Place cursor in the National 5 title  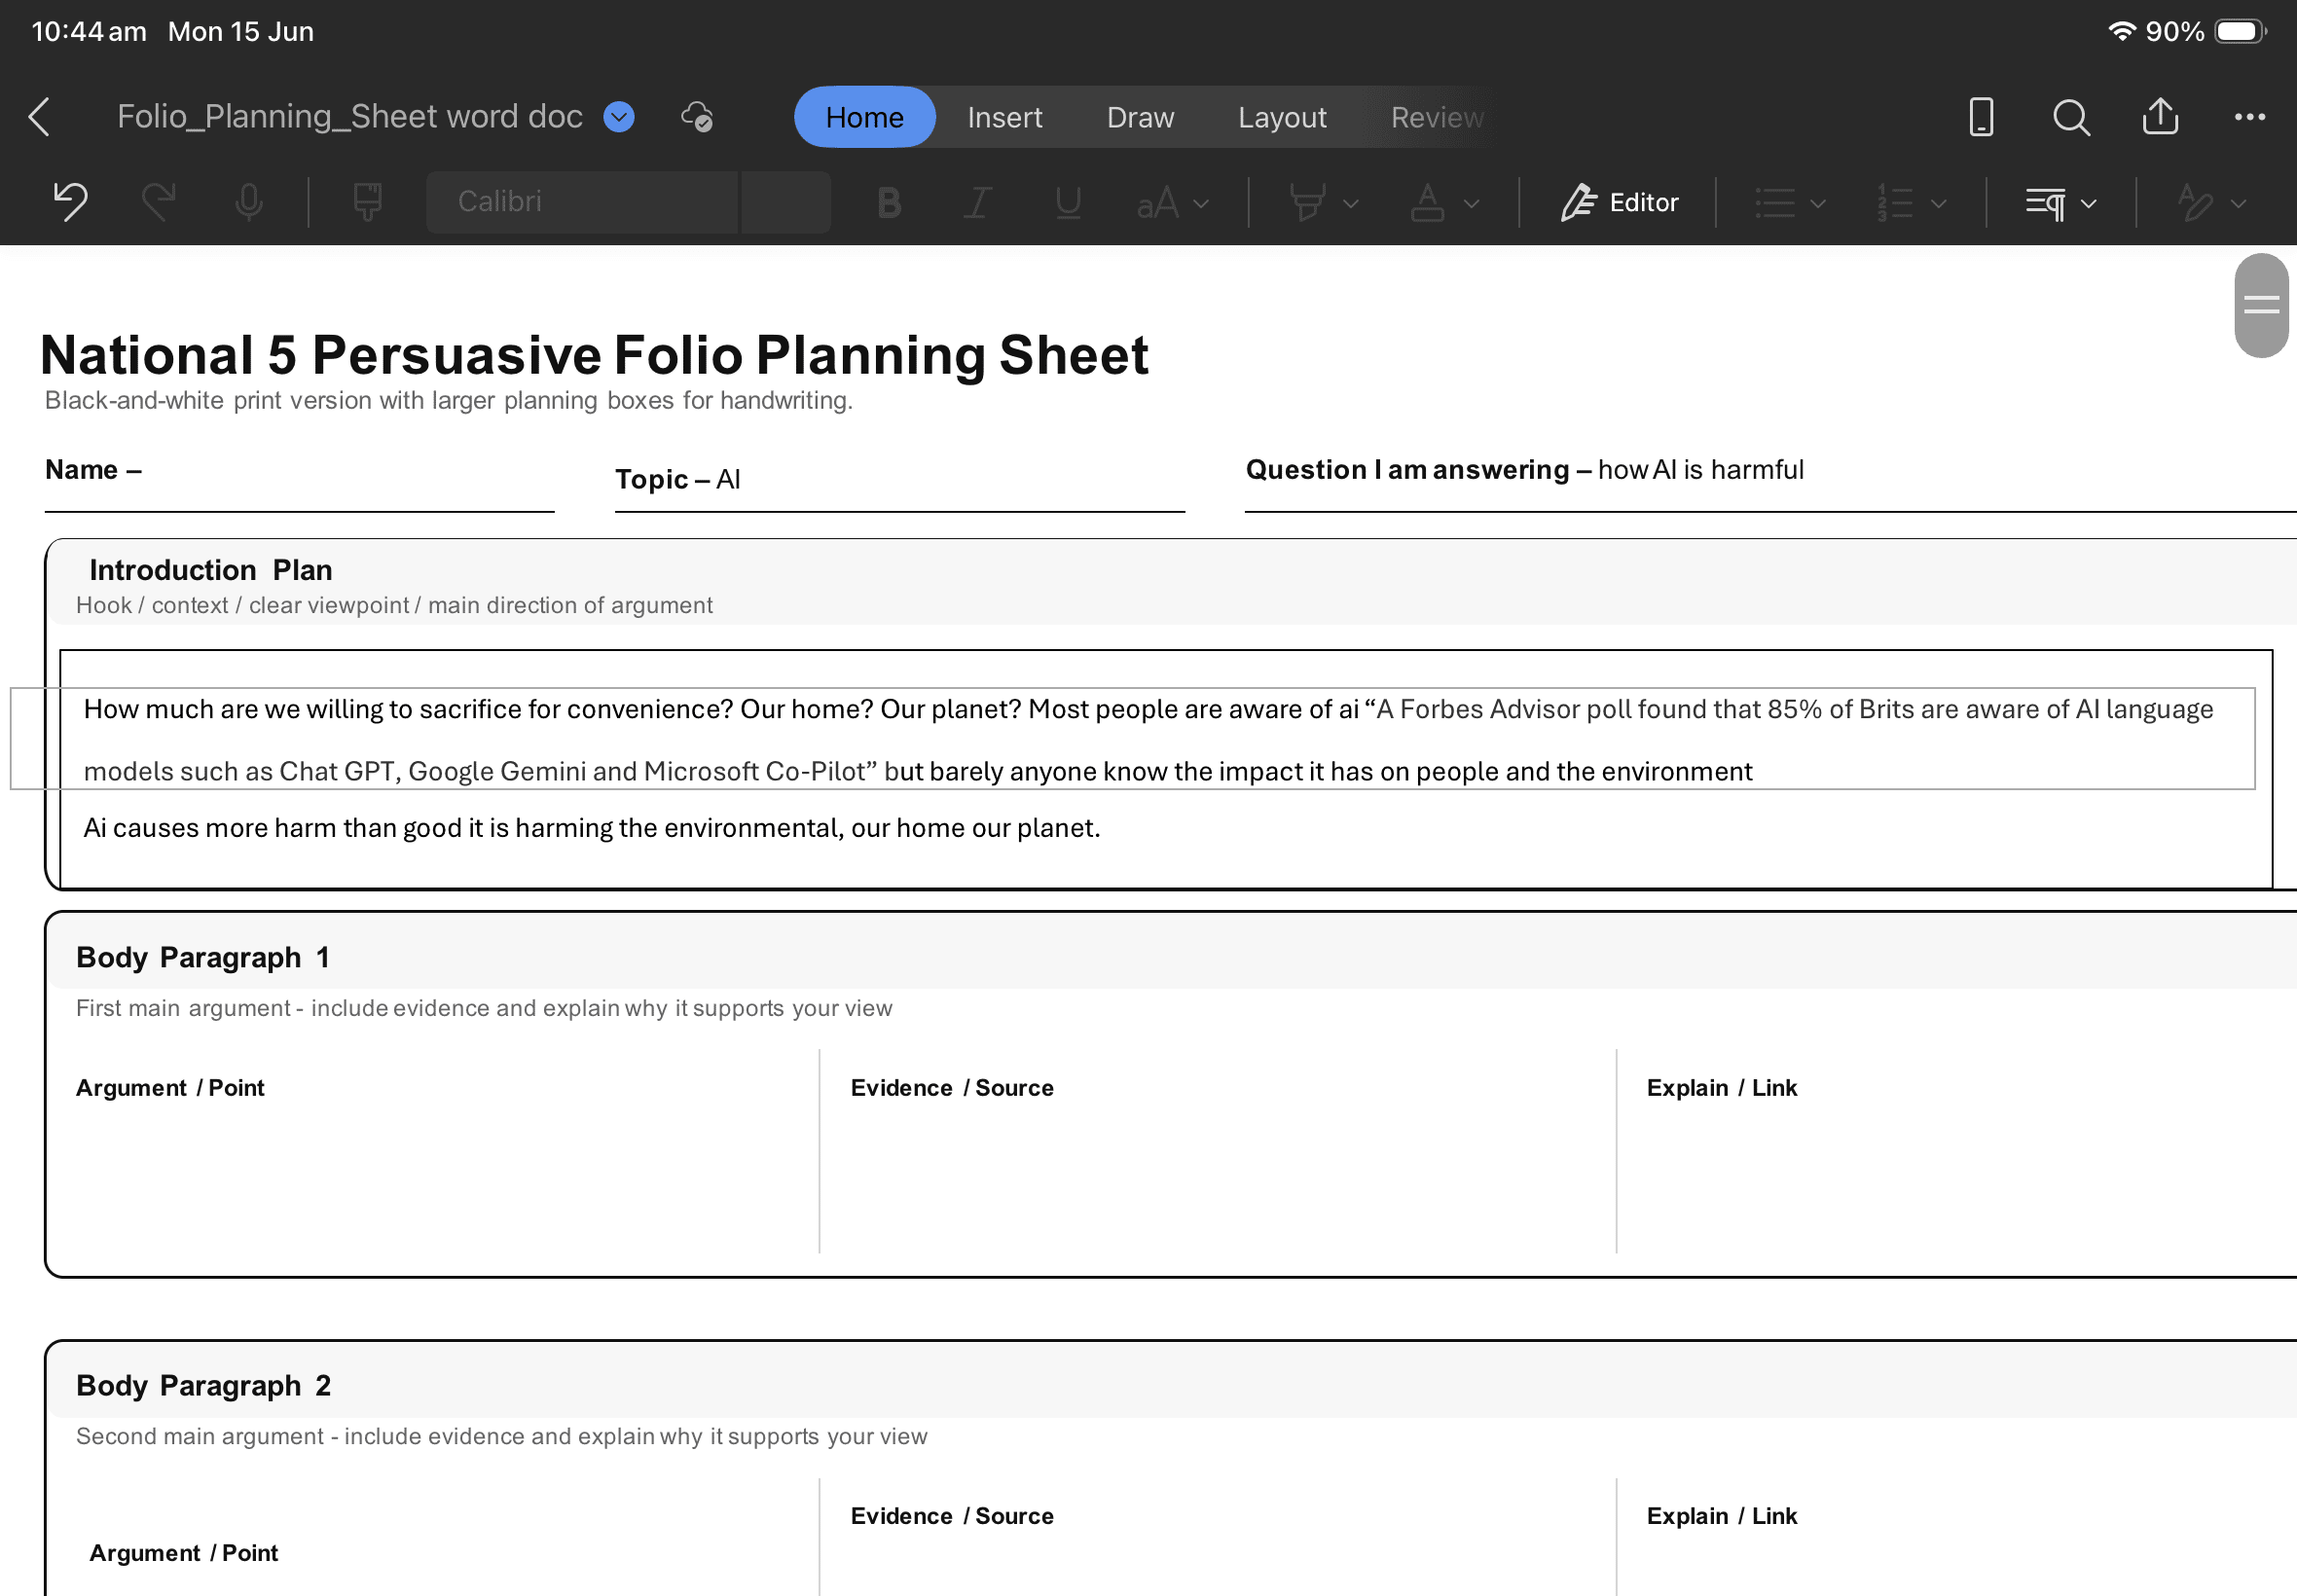click(x=594, y=355)
